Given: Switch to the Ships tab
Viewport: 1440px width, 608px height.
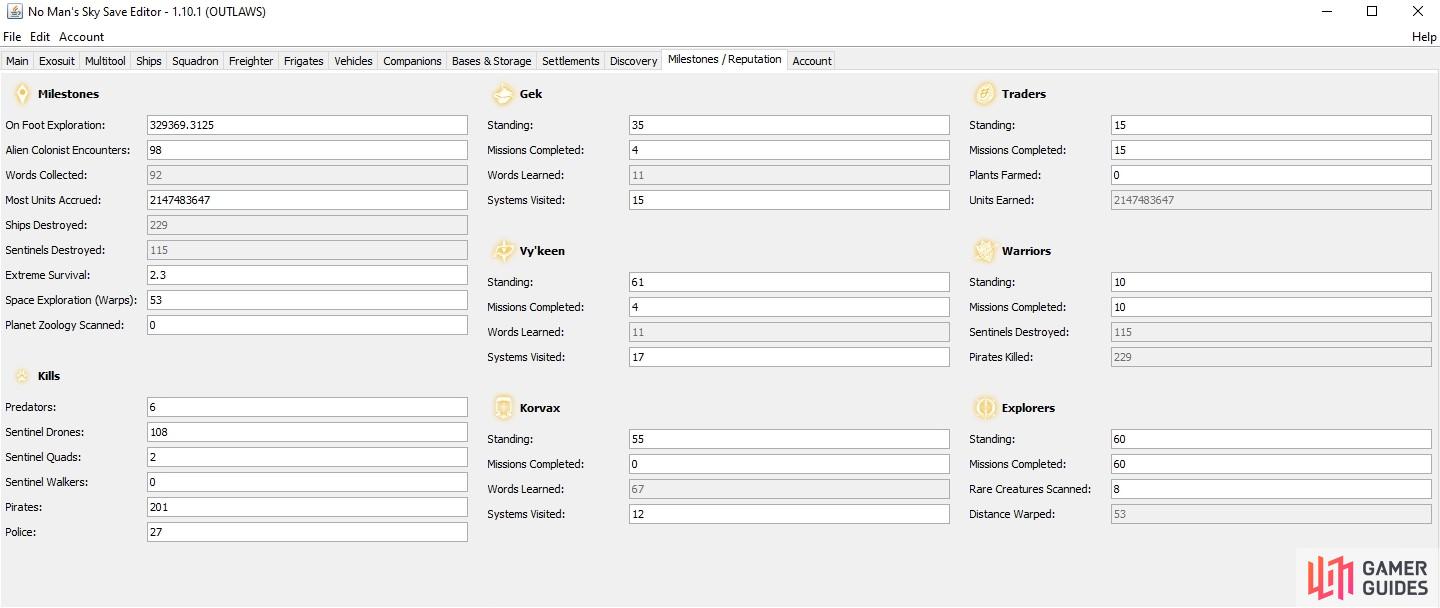Looking at the screenshot, I should [149, 61].
